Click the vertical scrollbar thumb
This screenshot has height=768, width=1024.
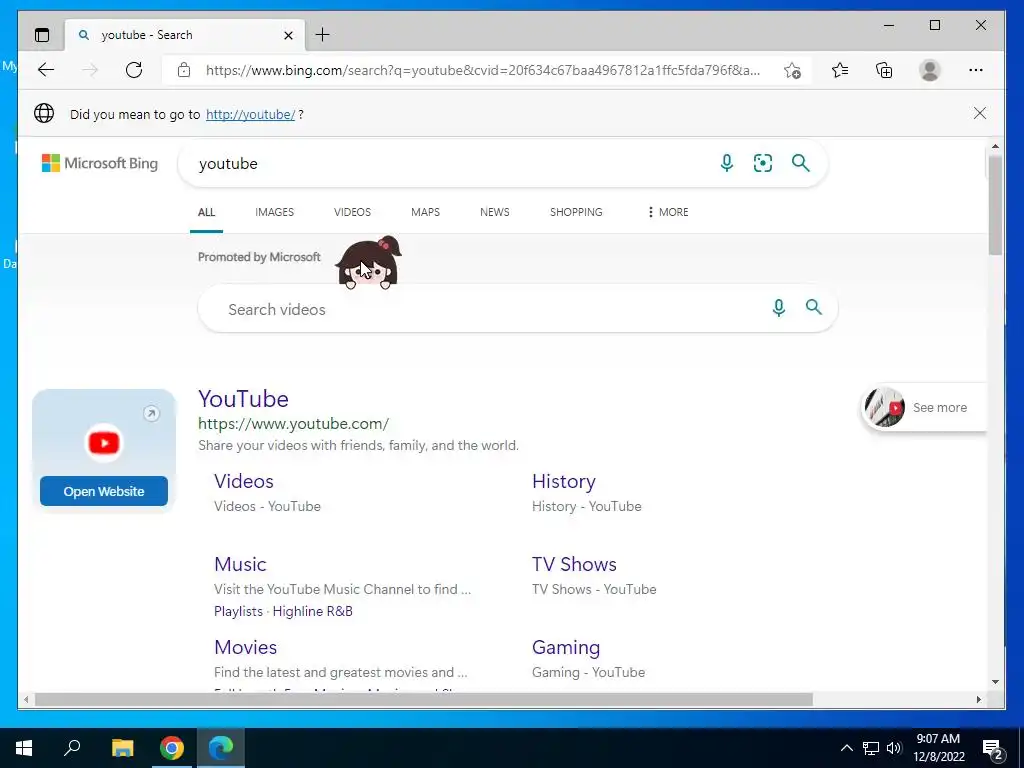pos(995,206)
